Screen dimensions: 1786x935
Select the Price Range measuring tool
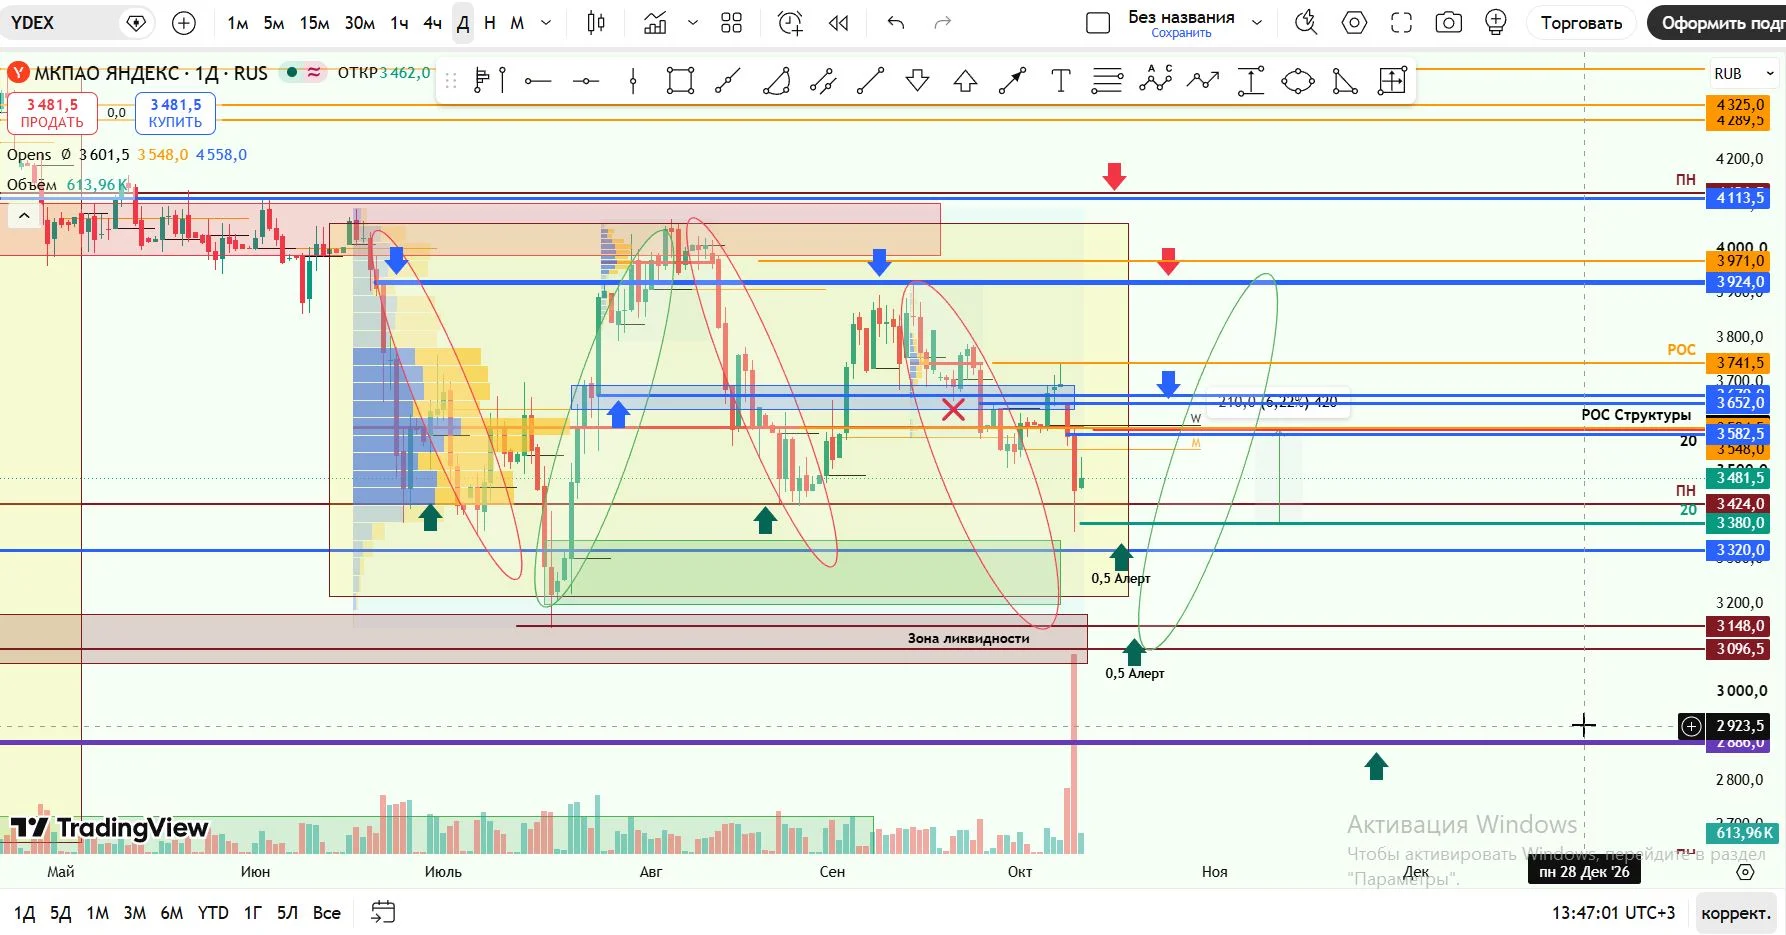pos(1250,80)
